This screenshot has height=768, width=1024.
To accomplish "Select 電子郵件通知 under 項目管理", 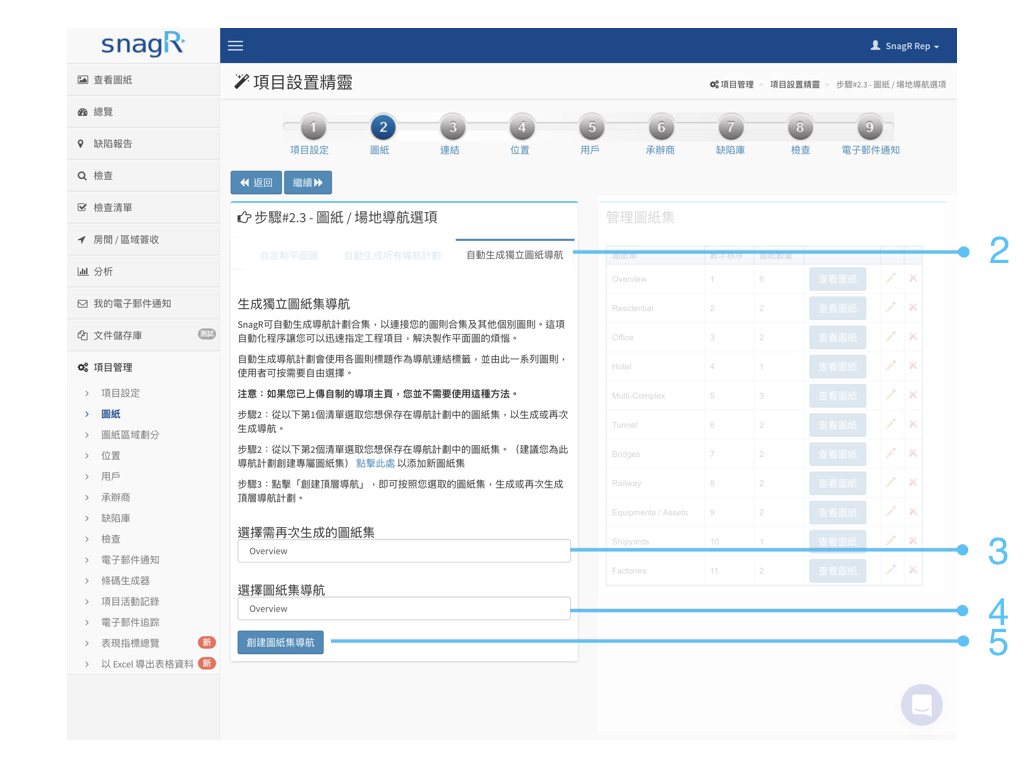I will pyautogui.click(x=130, y=560).
